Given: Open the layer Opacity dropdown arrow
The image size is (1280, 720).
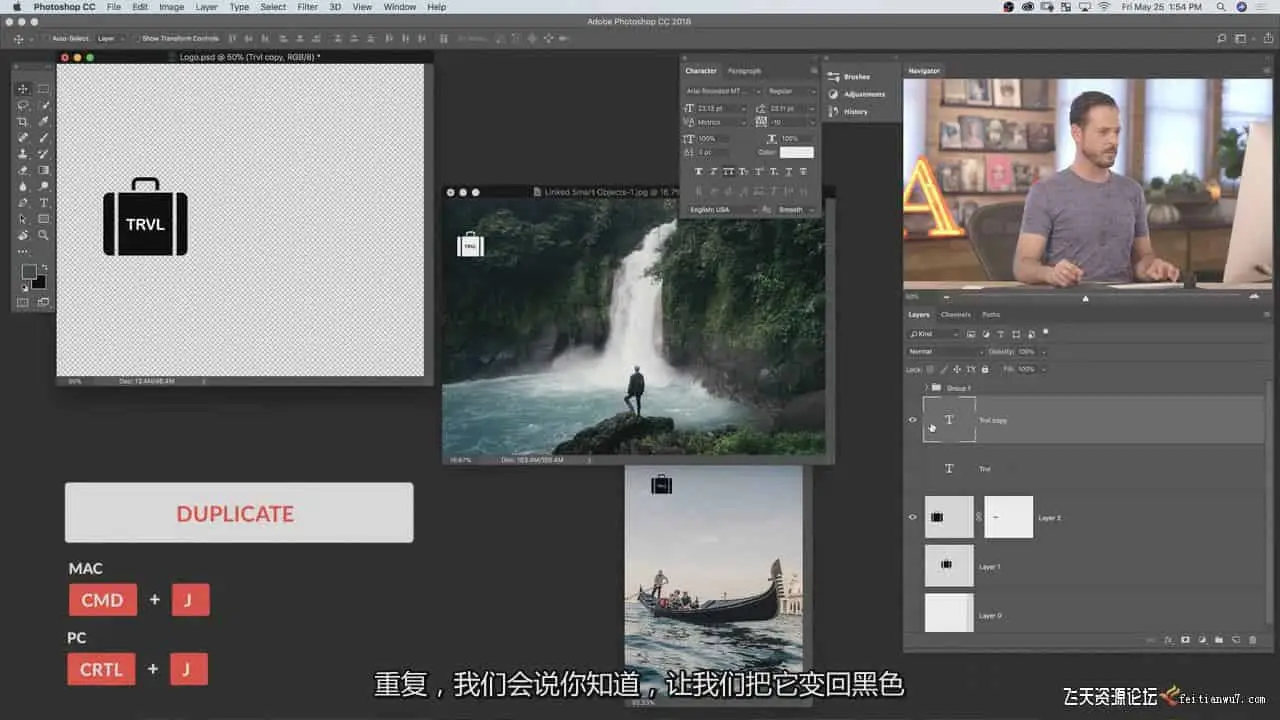Looking at the screenshot, I should click(1043, 352).
